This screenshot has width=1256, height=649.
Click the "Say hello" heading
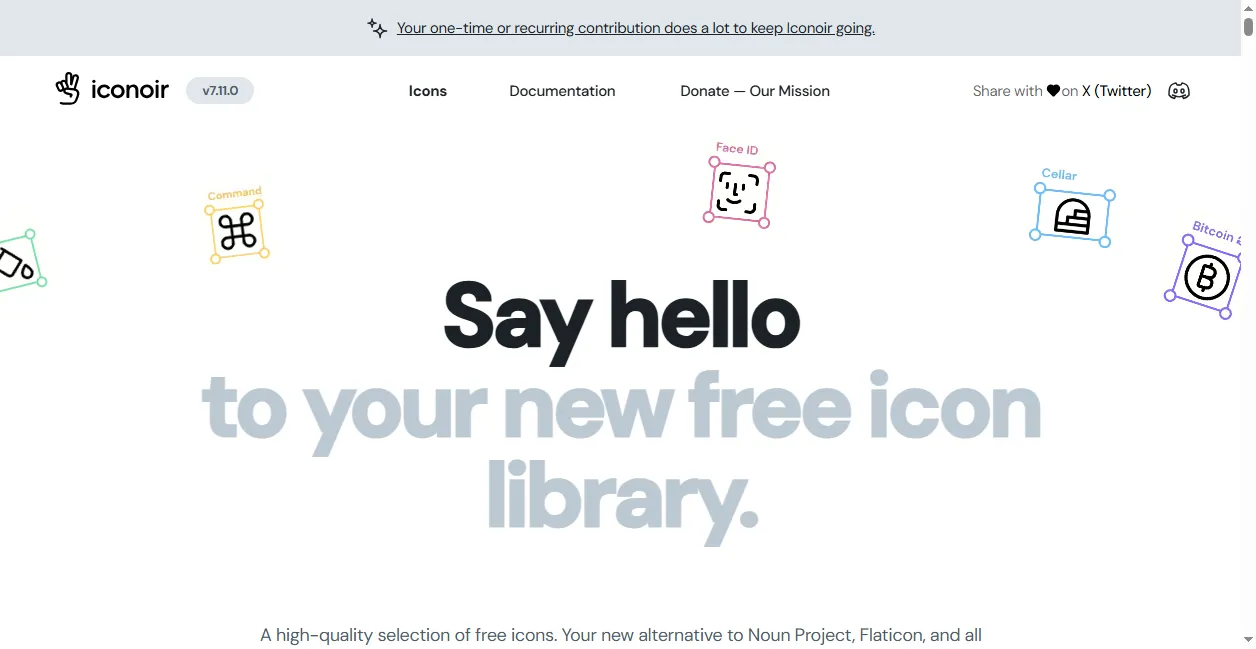pyautogui.click(x=621, y=318)
